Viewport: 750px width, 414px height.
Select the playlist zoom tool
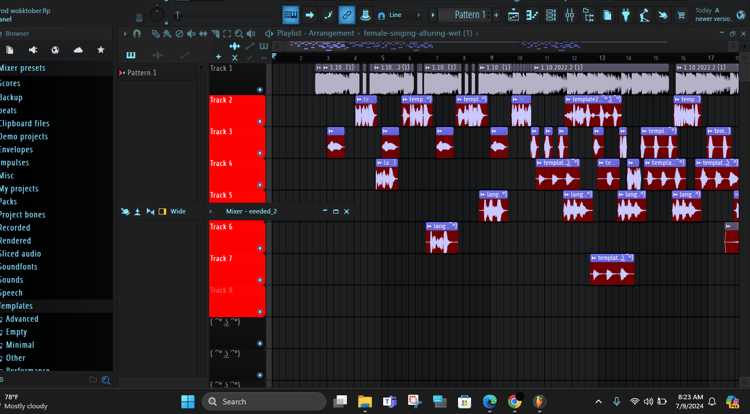tap(238, 33)
